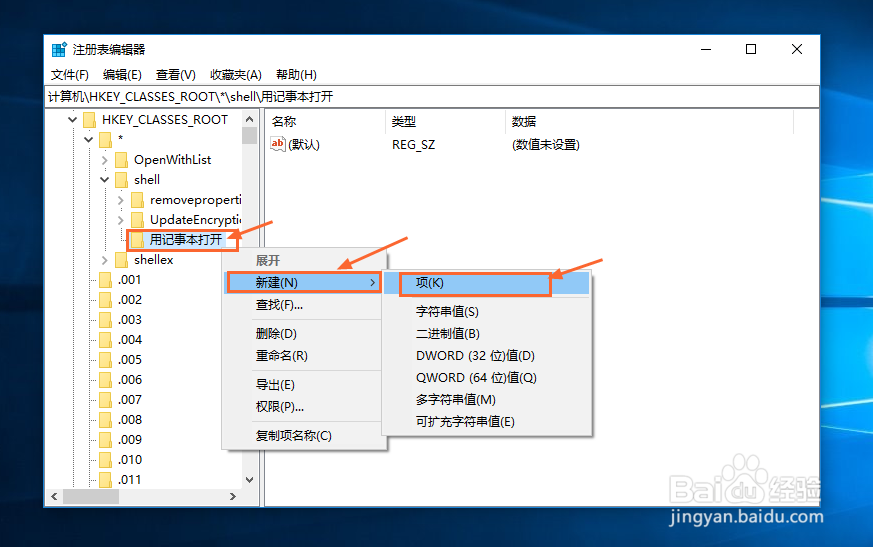This screenshot has width=873, height=547.
Task: Choose 重命名(R) in the context menu
Action: pos(304,355)
